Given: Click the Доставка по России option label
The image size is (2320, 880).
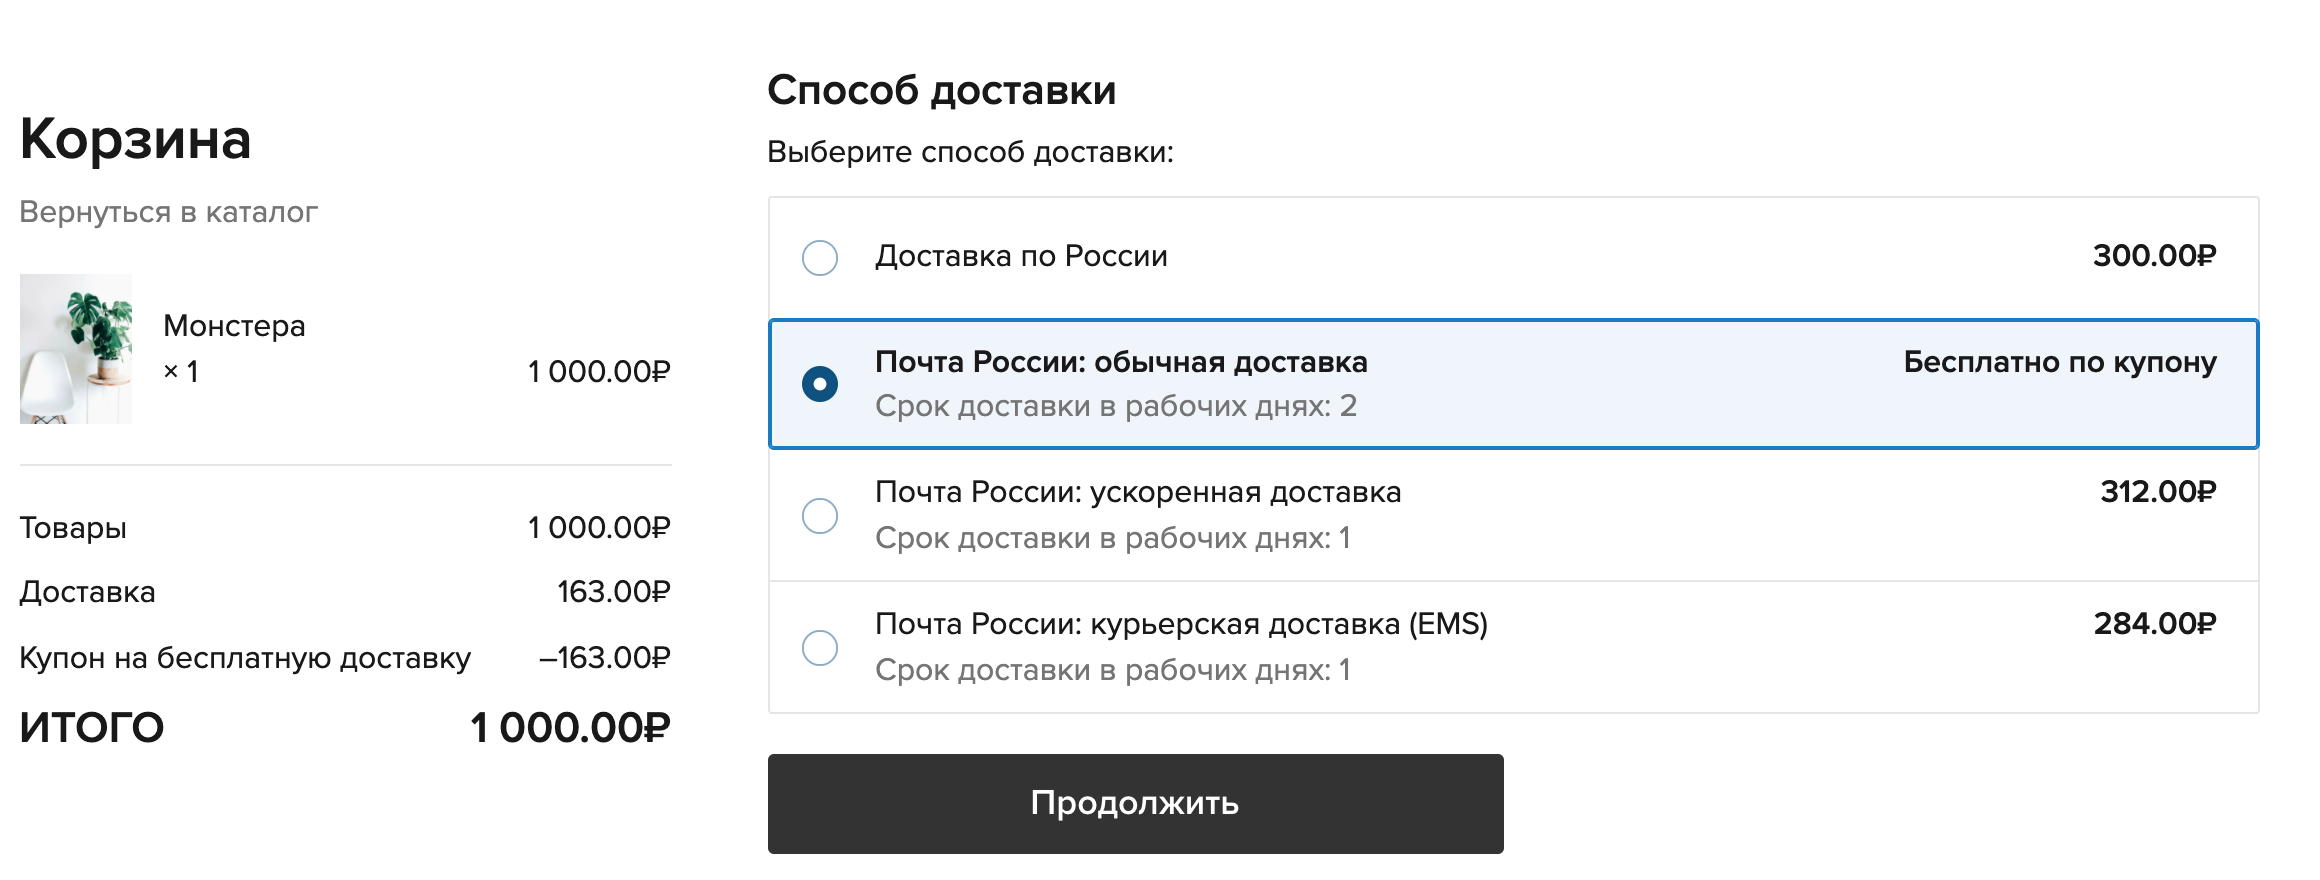Looking at the screenshot, I should (x=1021, y=256).
